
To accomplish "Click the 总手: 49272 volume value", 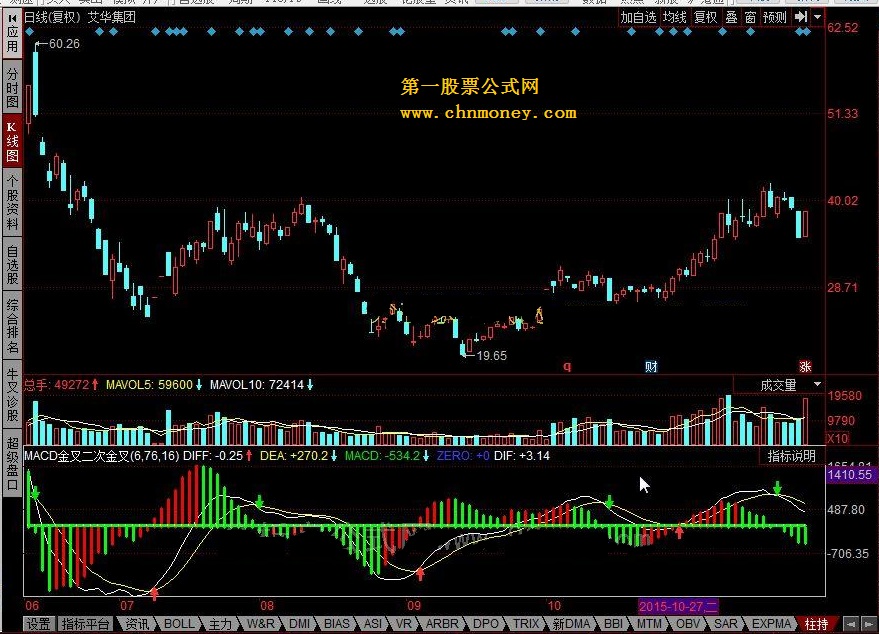I will point(57,385).
